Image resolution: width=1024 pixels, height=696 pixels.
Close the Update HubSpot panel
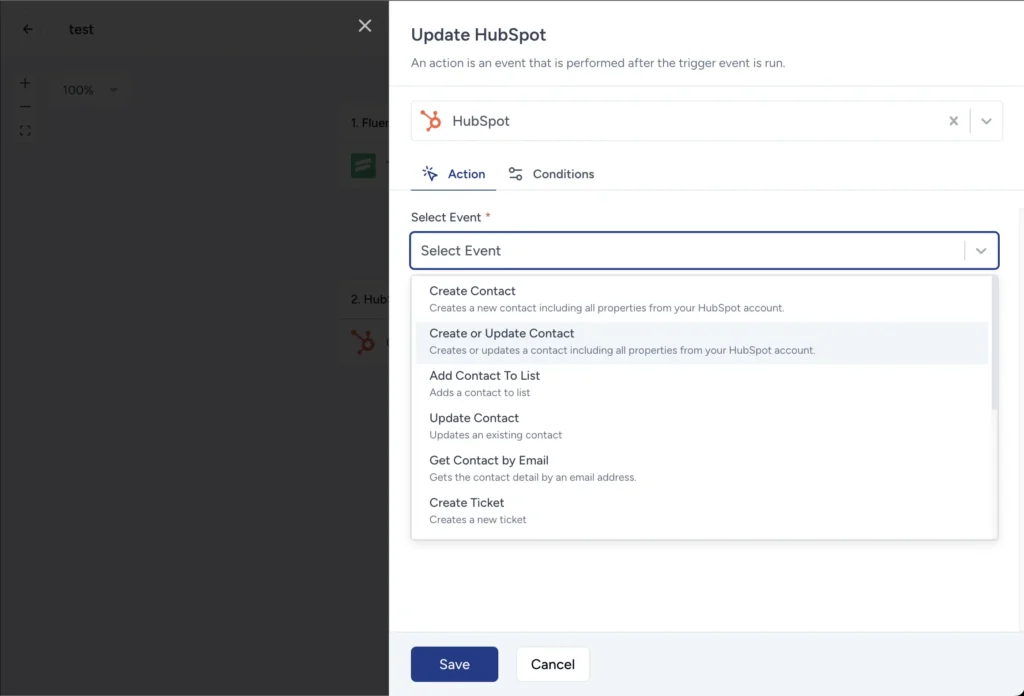point(364,25)
